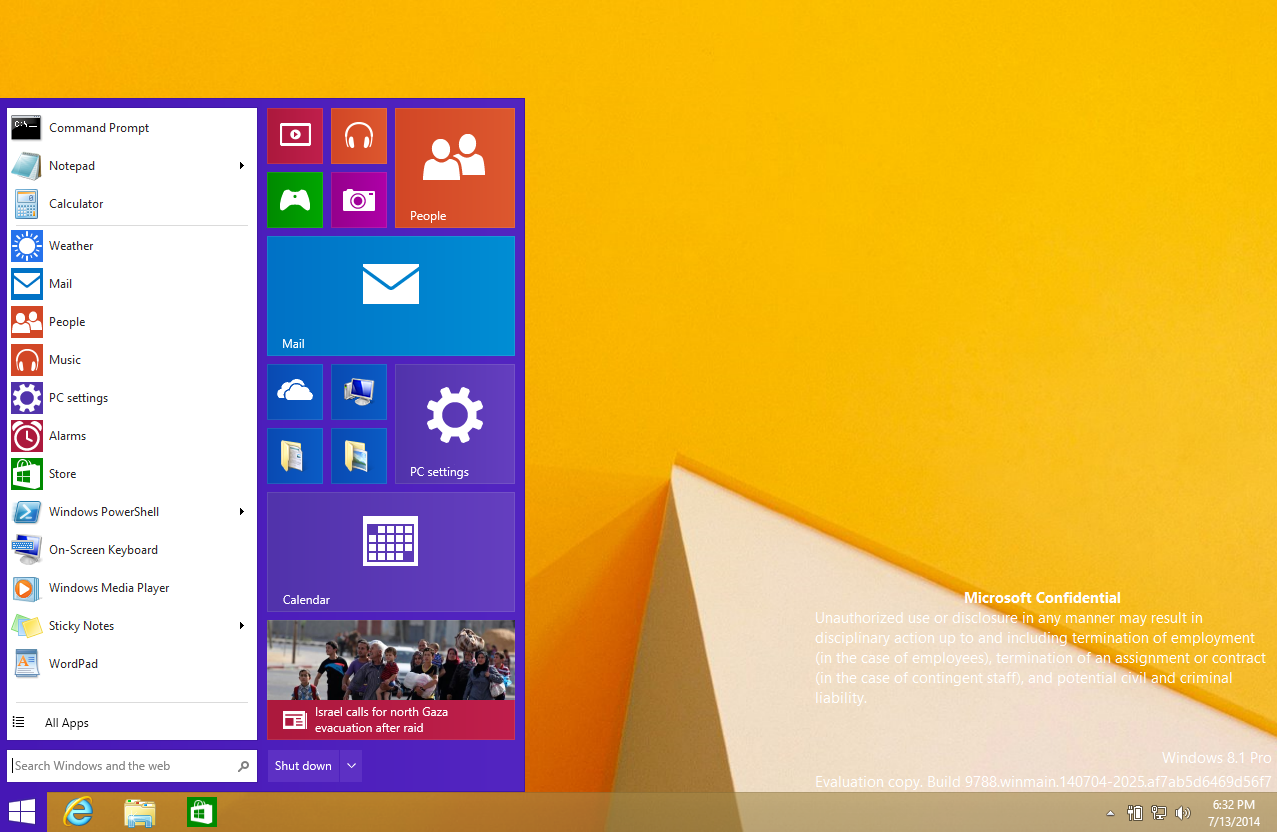
Task: Expand the Windows PowerShell submenu arrow
Action: point(242,512)
